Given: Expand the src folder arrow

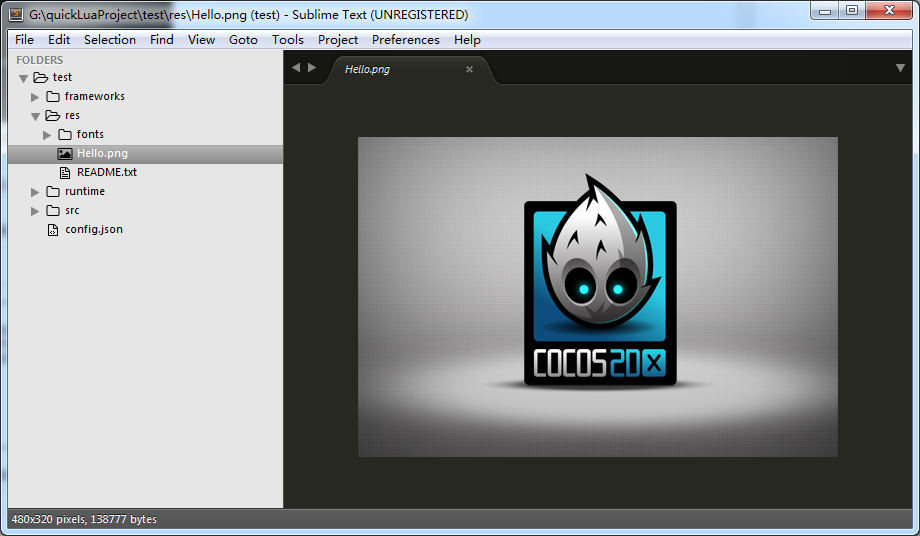Looking at the screenshot, I should coord(35,211).
